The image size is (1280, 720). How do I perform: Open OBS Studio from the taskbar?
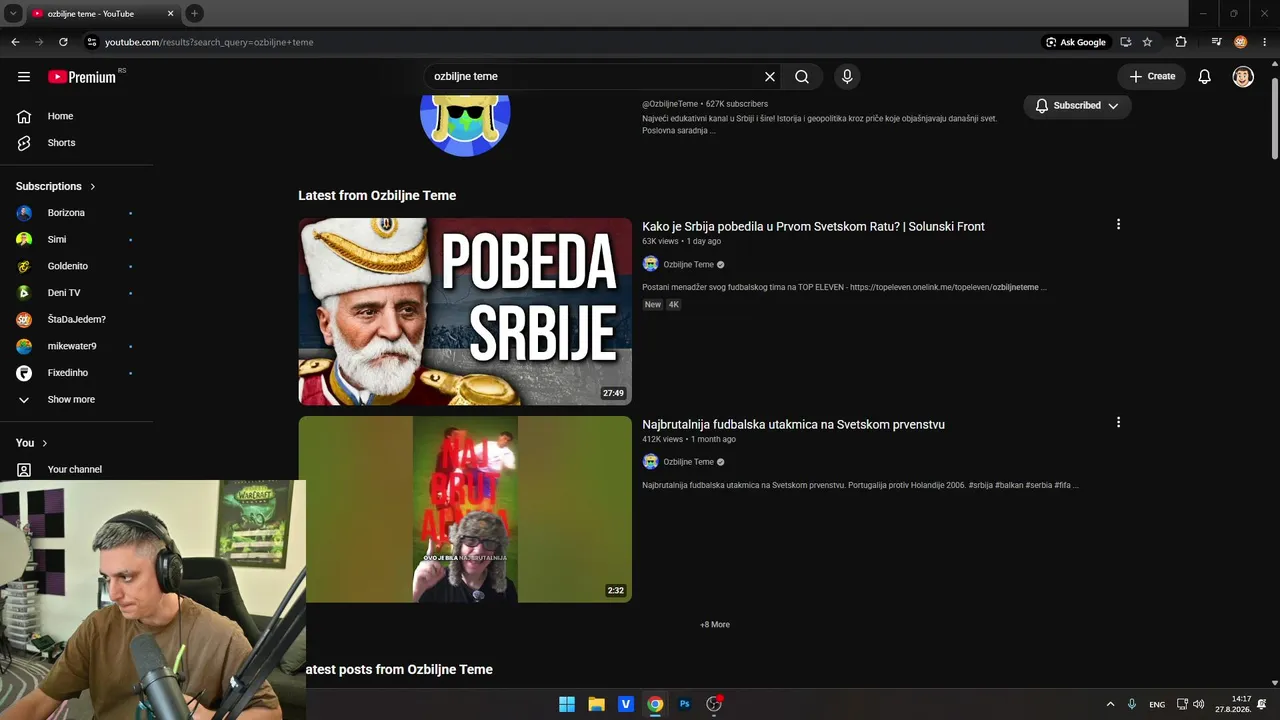[714, 704]
